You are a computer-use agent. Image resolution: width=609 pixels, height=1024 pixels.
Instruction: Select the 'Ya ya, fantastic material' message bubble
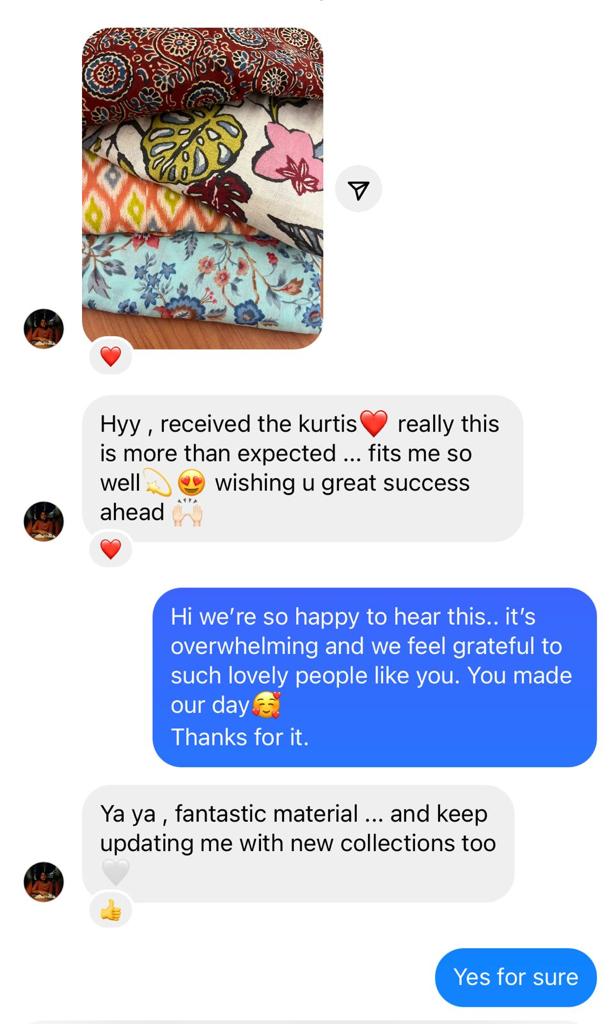coord(298,843)
